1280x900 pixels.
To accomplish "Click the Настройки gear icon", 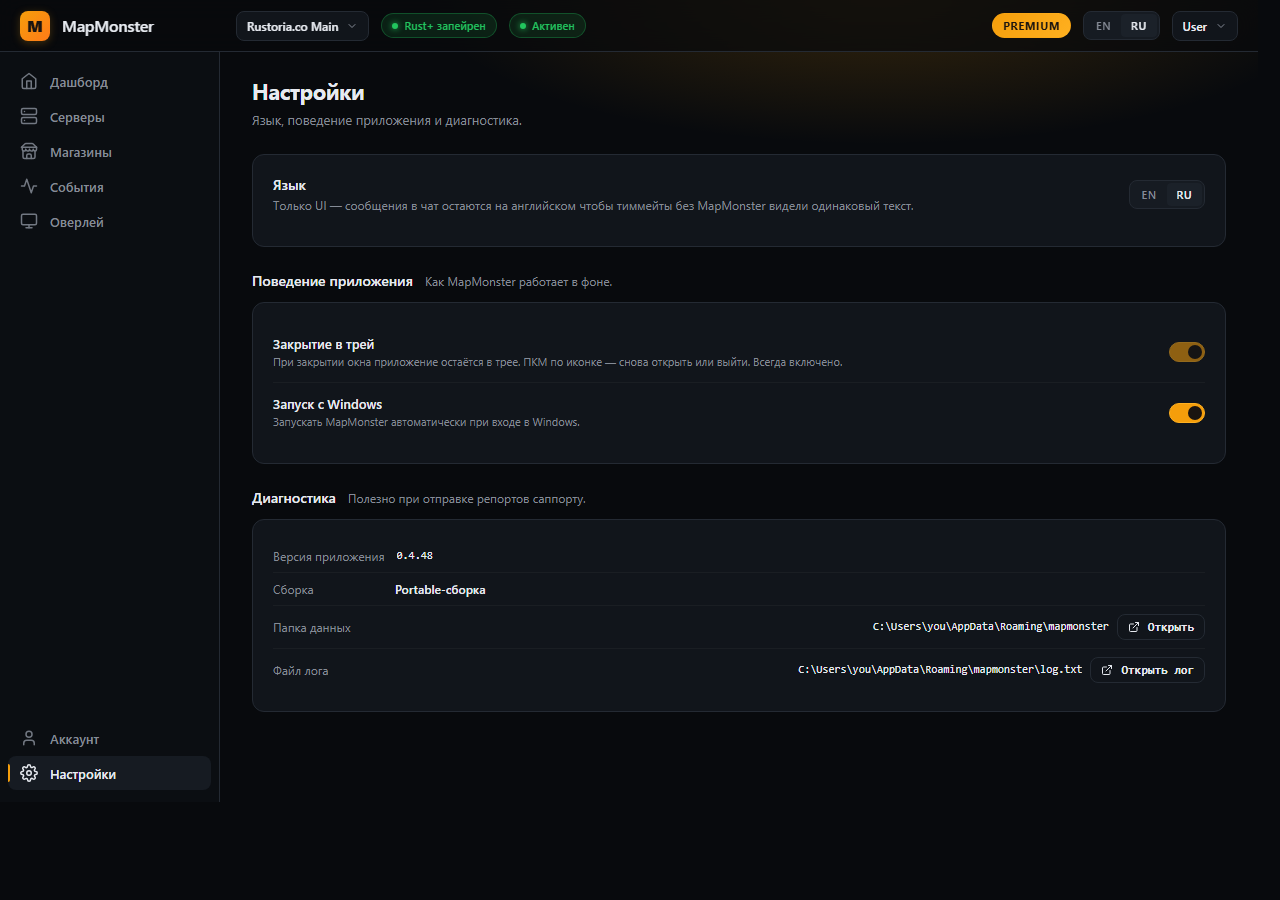I will tap(29, 774).
